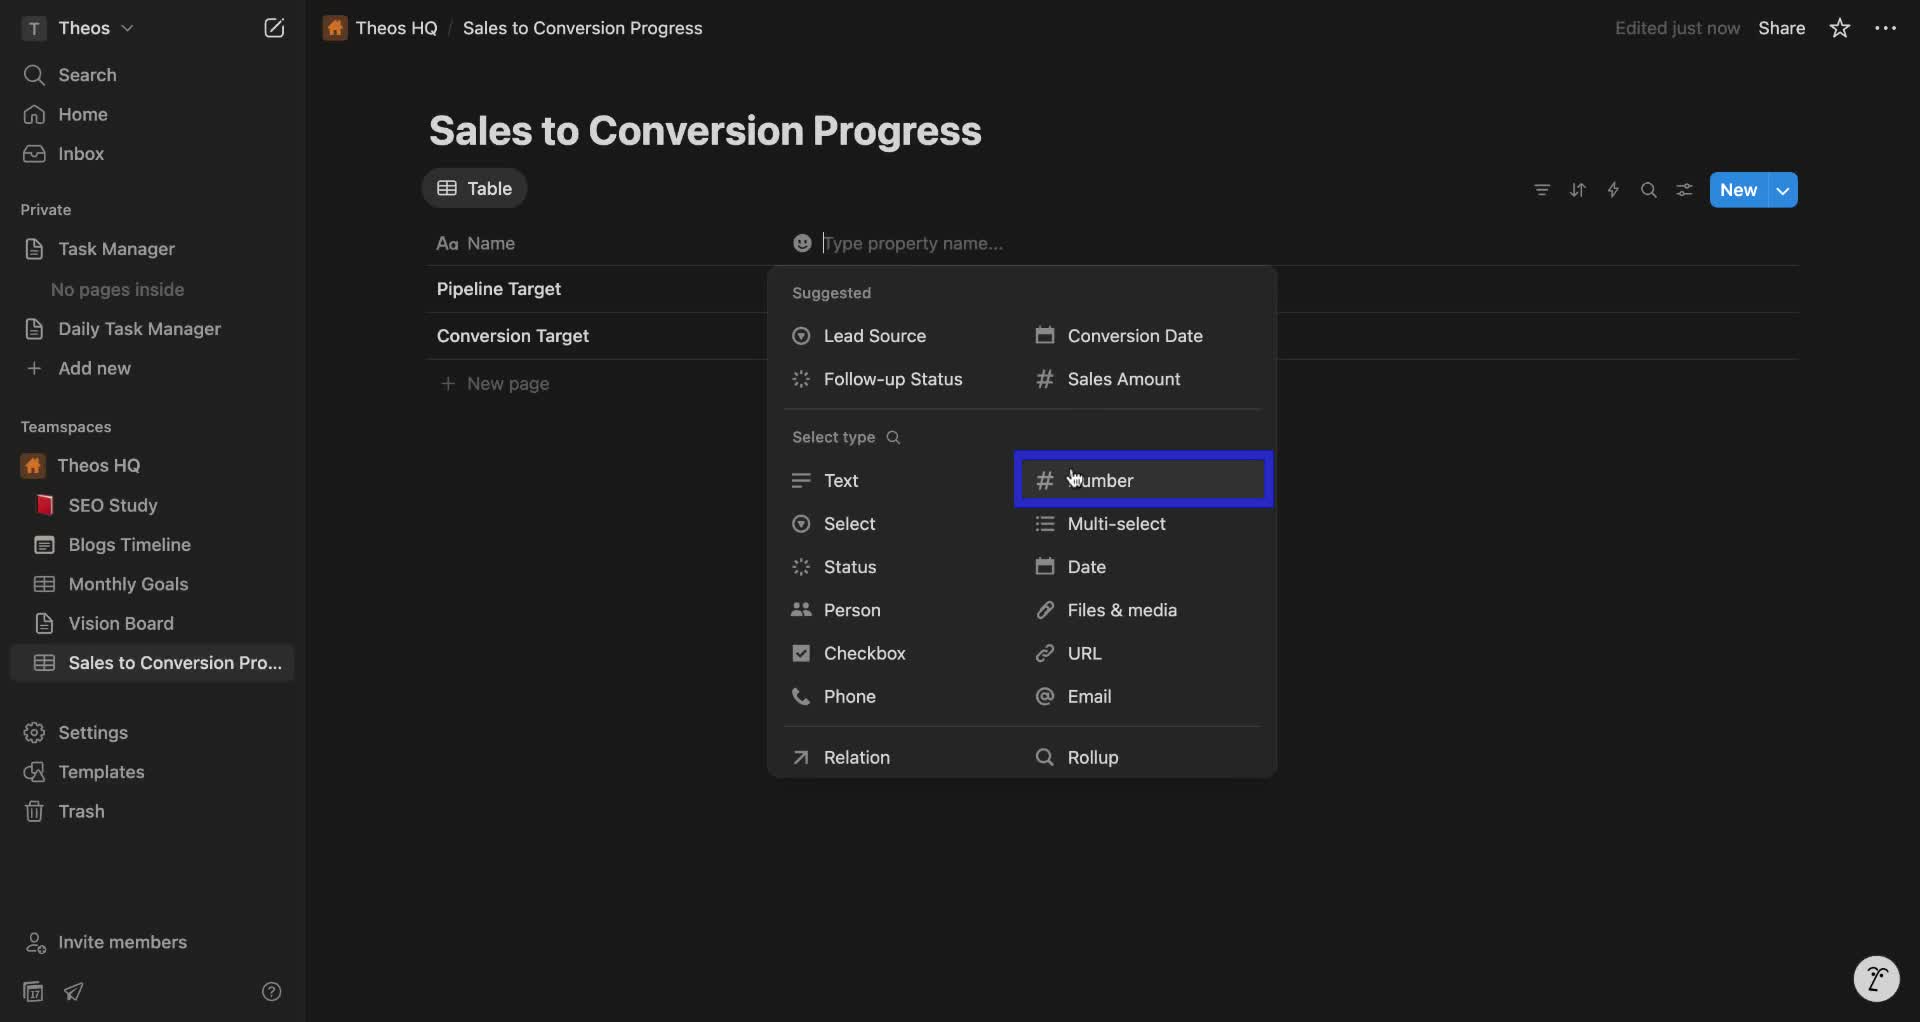Screen dimensions: 1920x1022
Task: Open sort options via the sort arrows icon
Action: pyautogui.click(x=1578, y=190)
